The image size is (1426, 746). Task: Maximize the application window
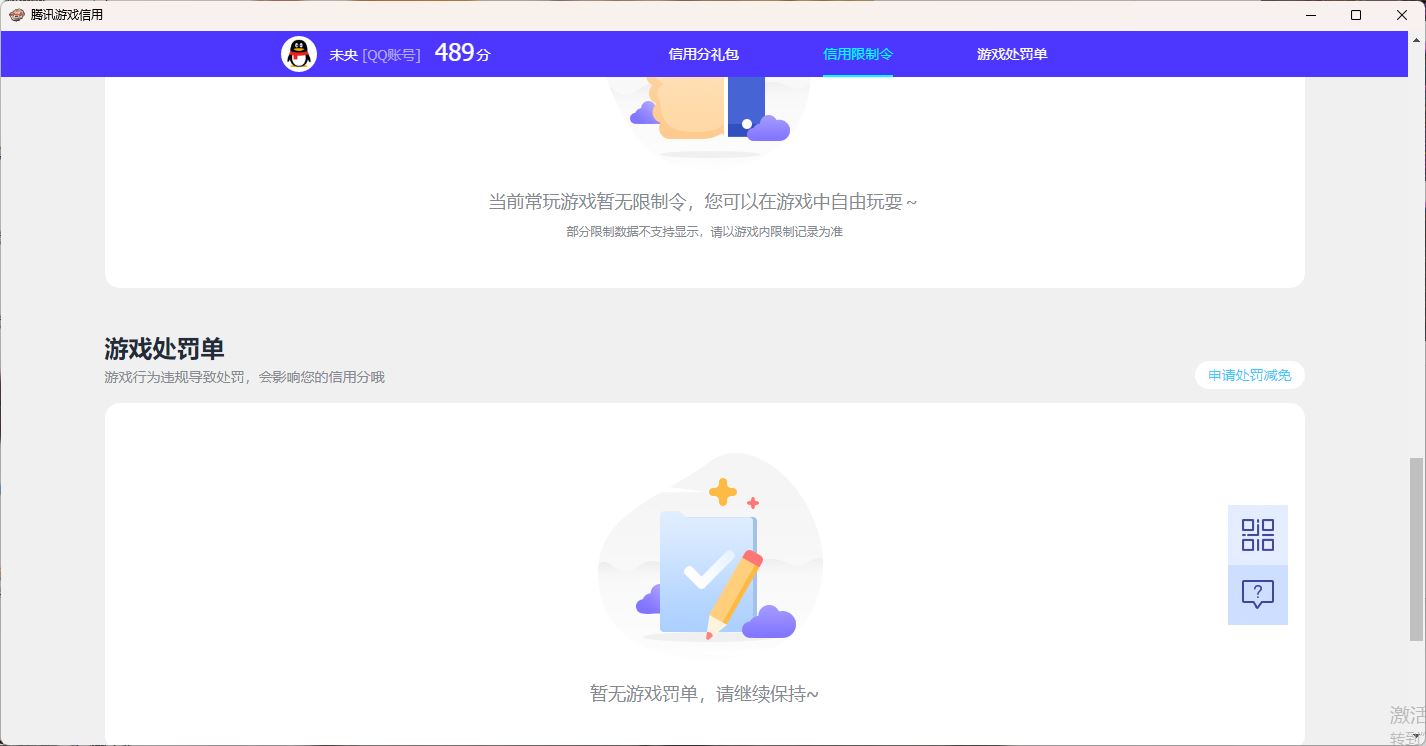[1356, 15]
